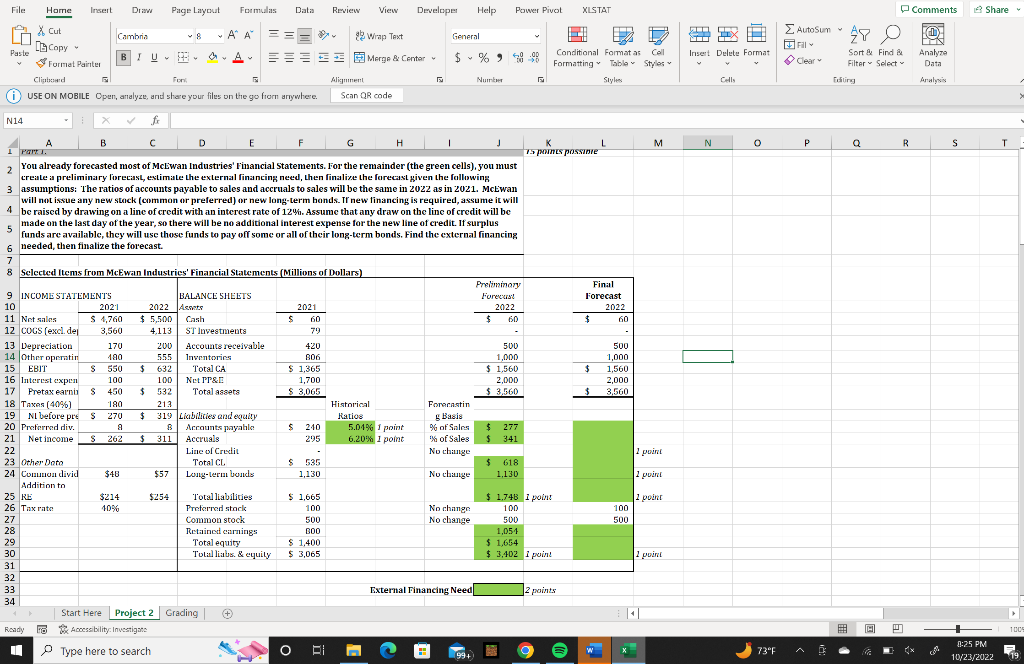Toggle Italic formatting
This screenshot has width=1024, height=664.
[139, 58]
